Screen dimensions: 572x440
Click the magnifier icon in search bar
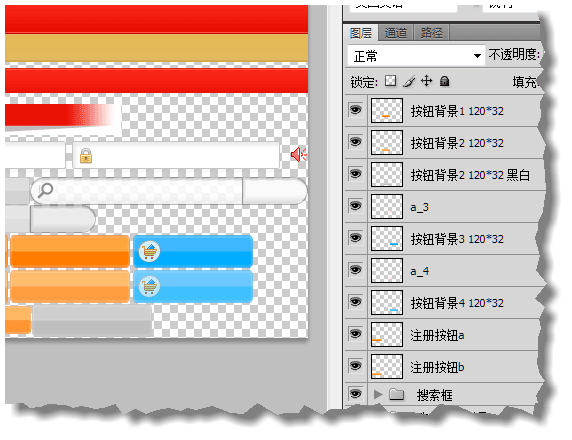point(45,190)
